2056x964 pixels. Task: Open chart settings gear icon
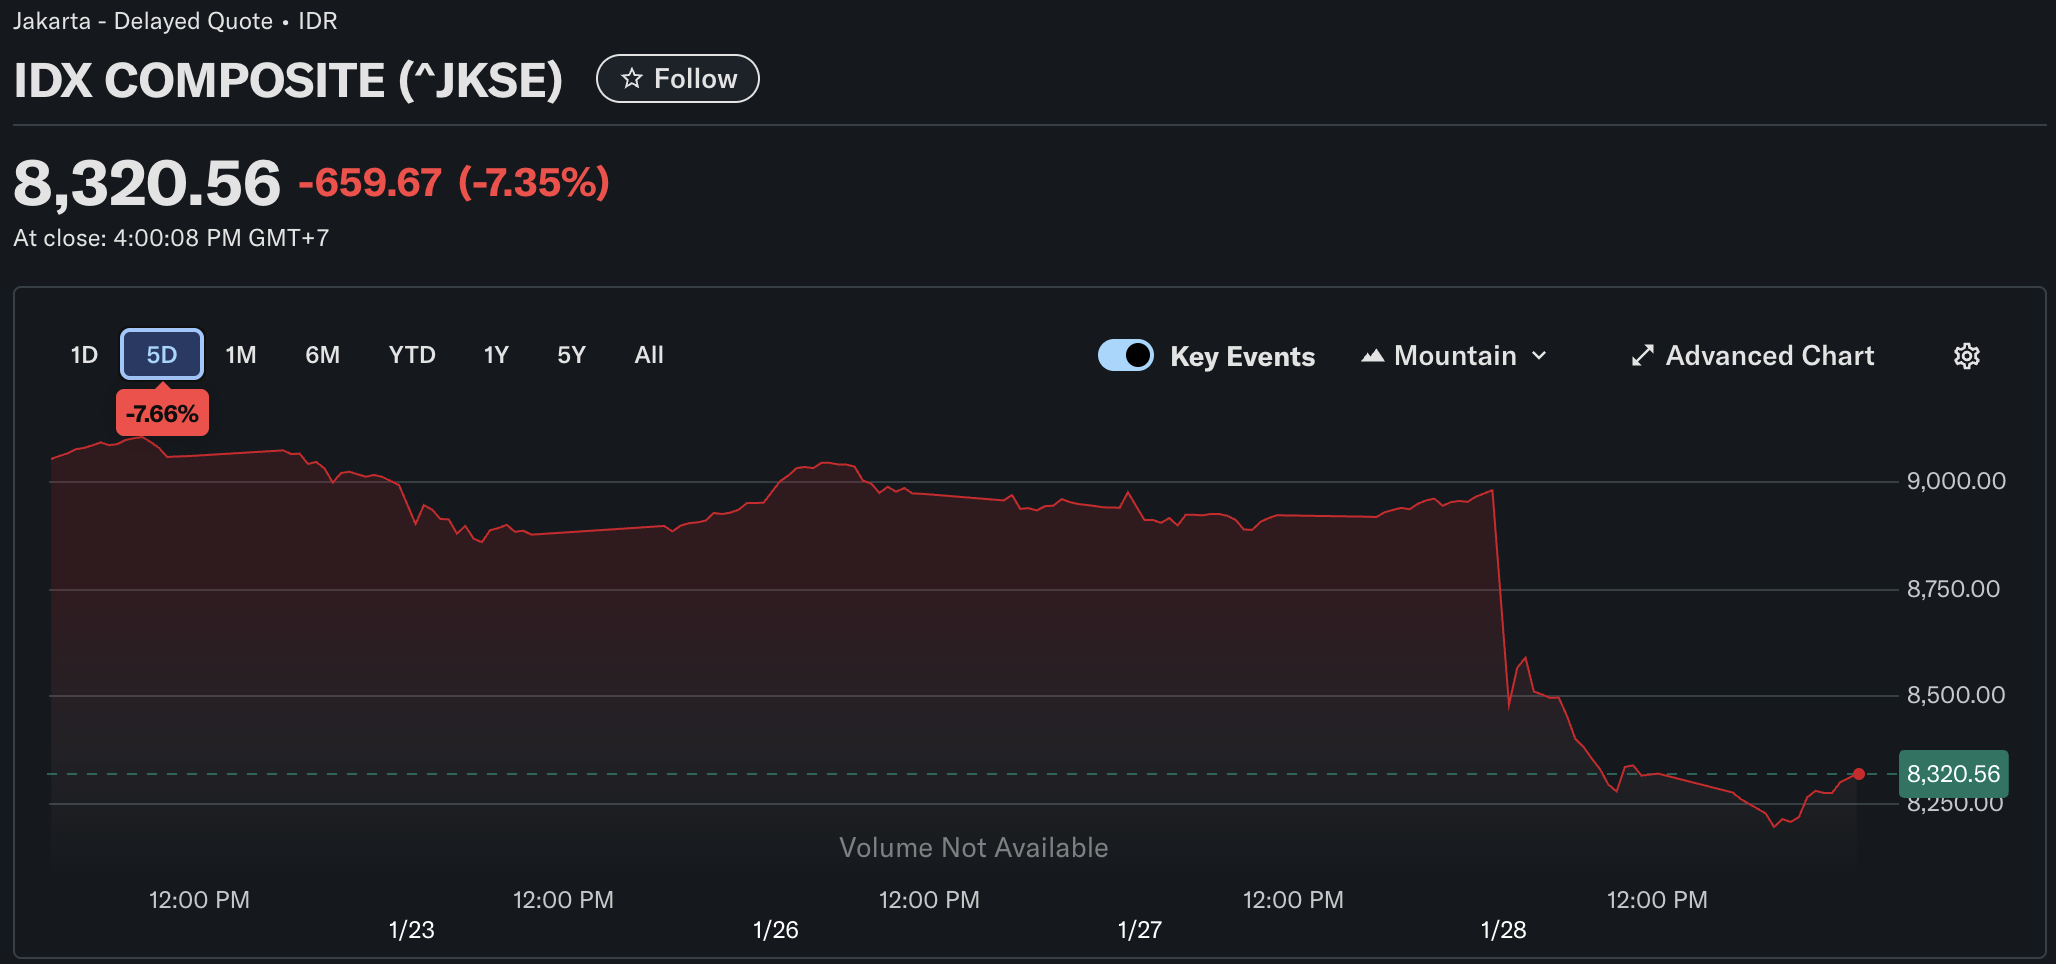click(x=1966, y=356)
